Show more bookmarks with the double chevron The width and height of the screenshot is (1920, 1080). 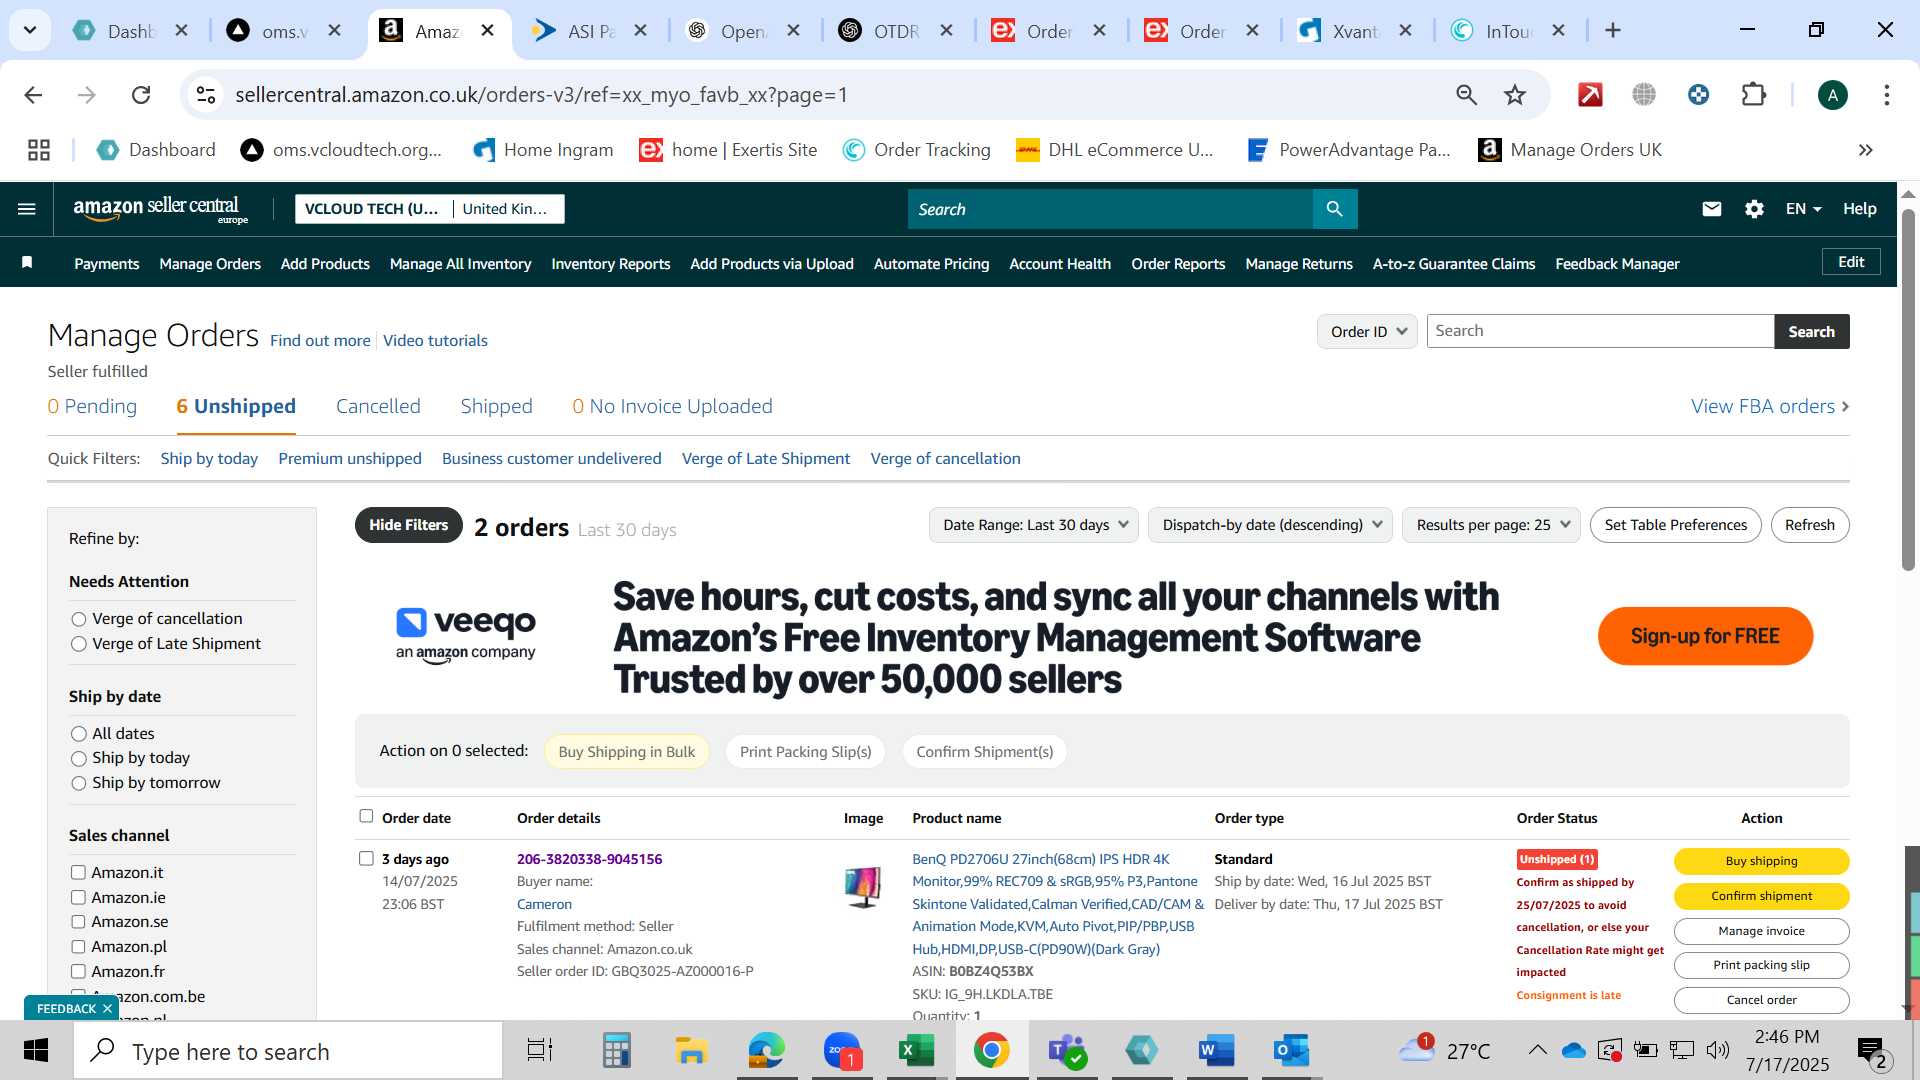tap(1865, 150)
